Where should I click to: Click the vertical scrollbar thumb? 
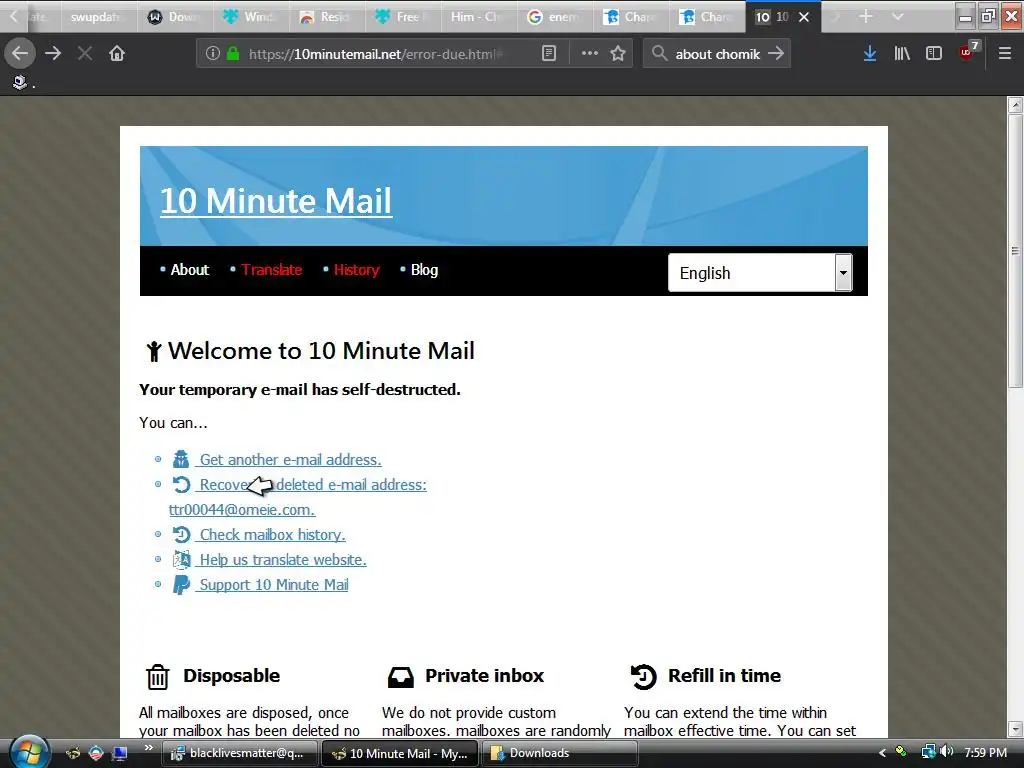tap(1015, 251)
